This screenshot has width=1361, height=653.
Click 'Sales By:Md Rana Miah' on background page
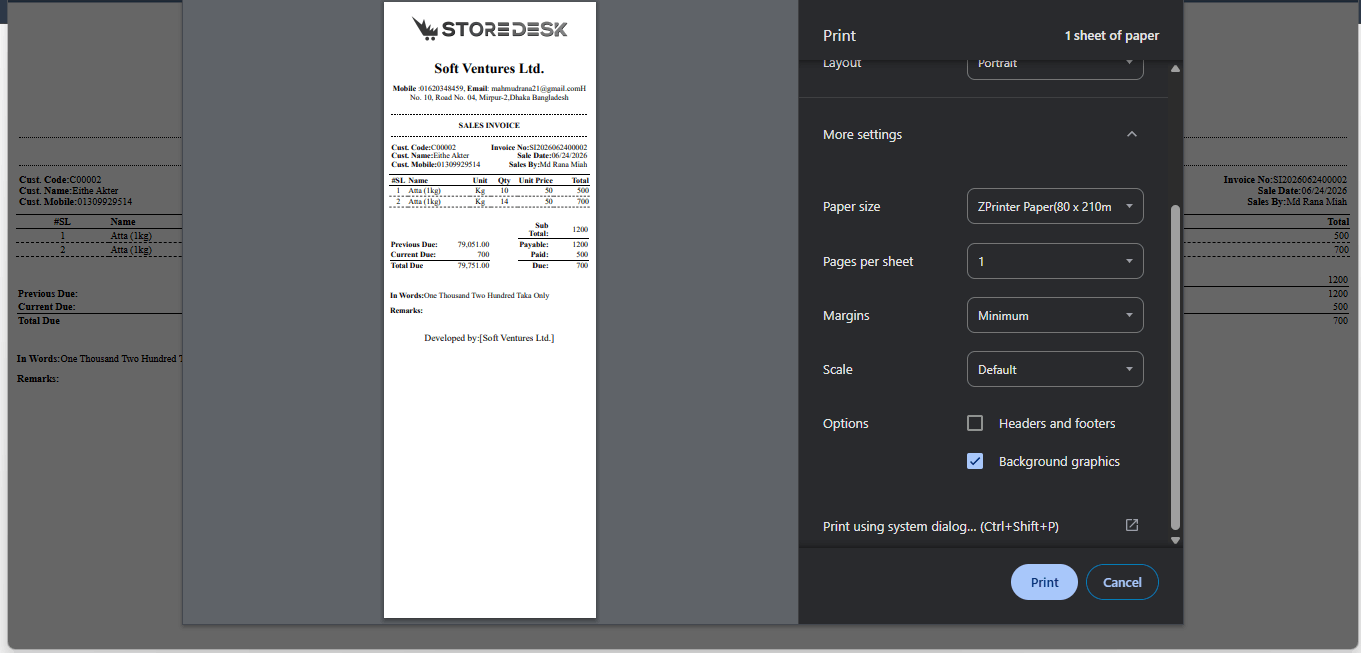(1297, 202)
